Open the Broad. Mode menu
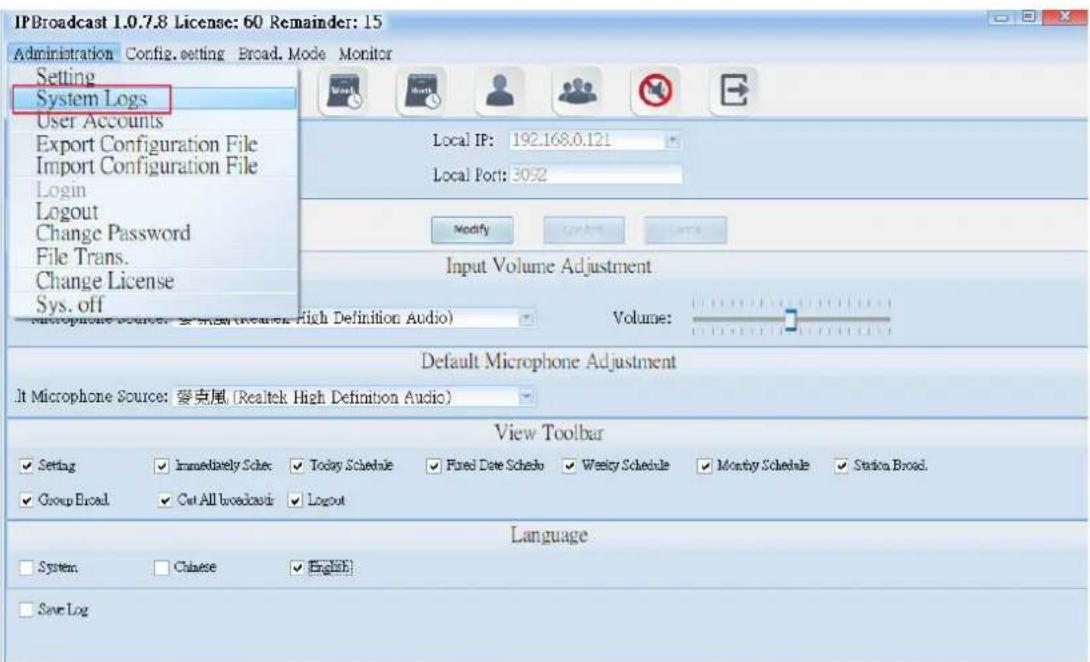 [x=282, y=54]
